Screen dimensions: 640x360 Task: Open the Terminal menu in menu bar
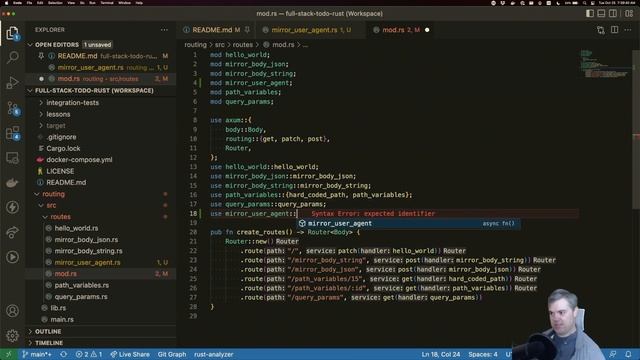[107, 3]
